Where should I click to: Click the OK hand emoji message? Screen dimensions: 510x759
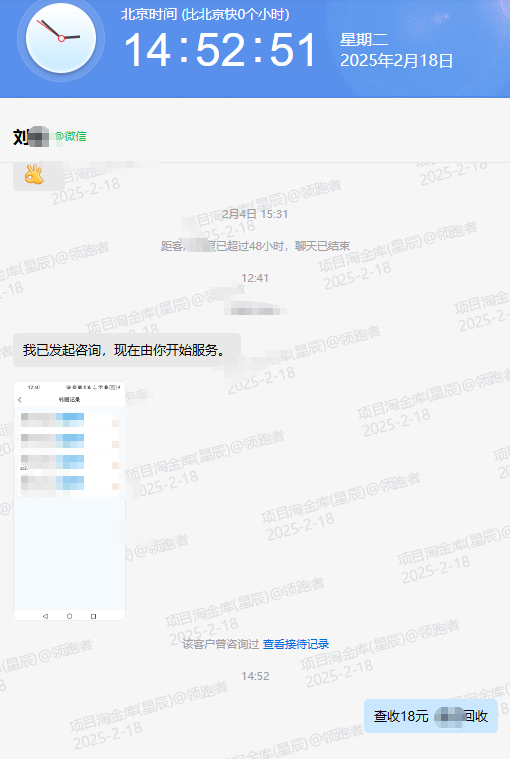click(35, 175)
